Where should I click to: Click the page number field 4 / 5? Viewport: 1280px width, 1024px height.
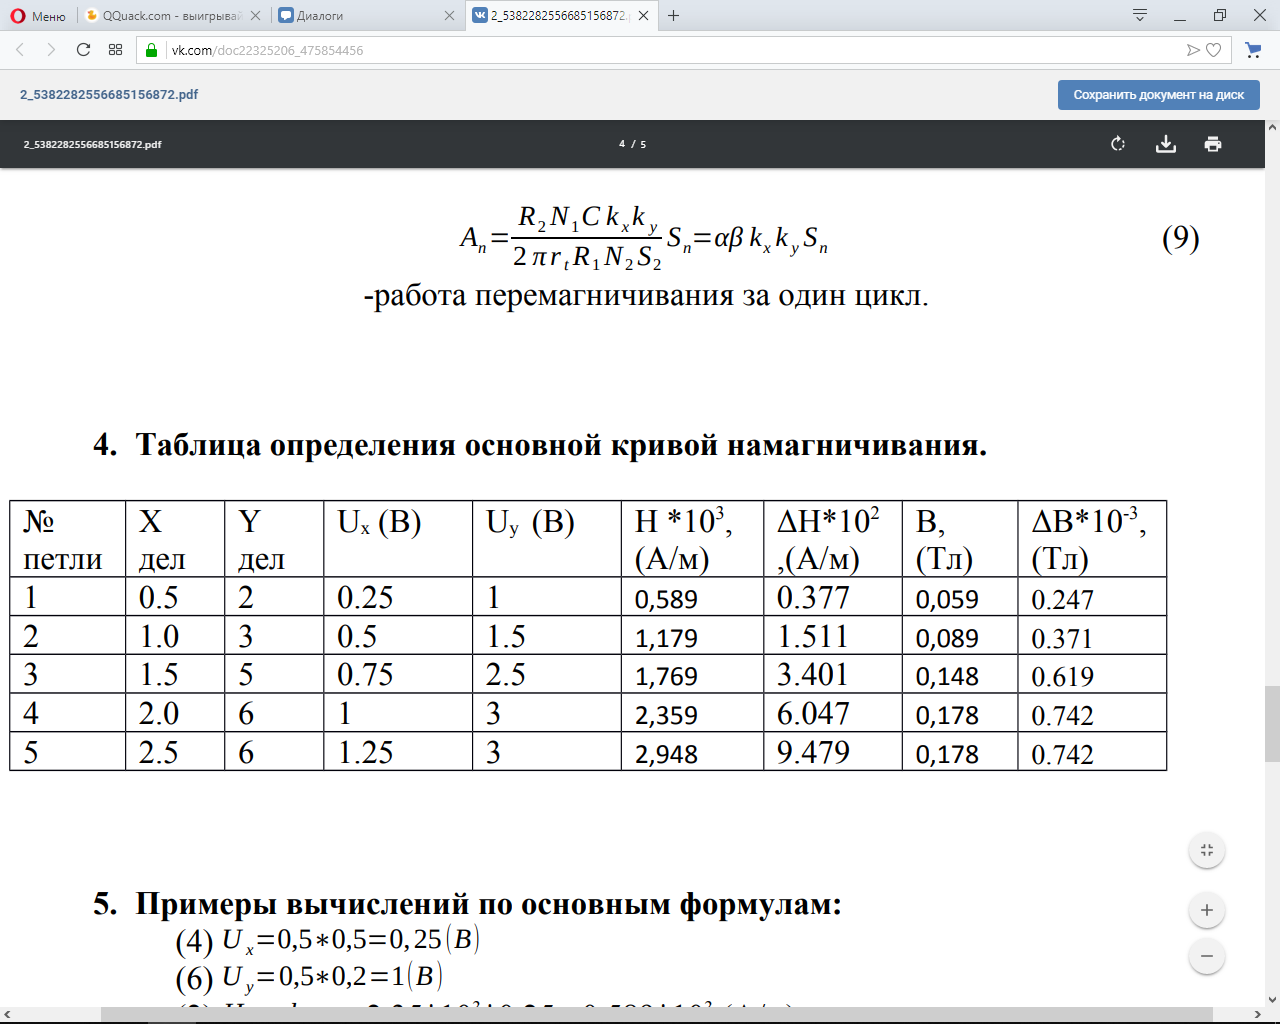pyautogui.click(x=632, y=144)
